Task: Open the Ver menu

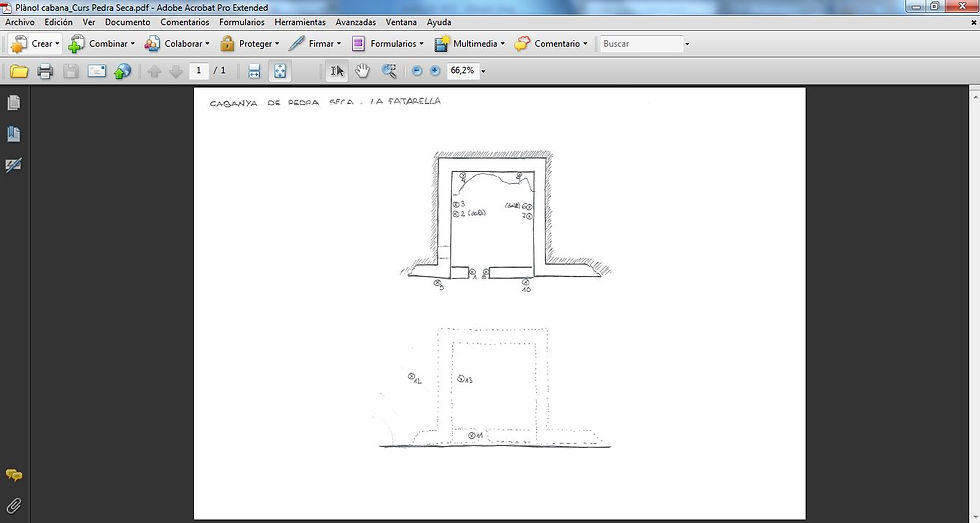Action: point(89,22)
